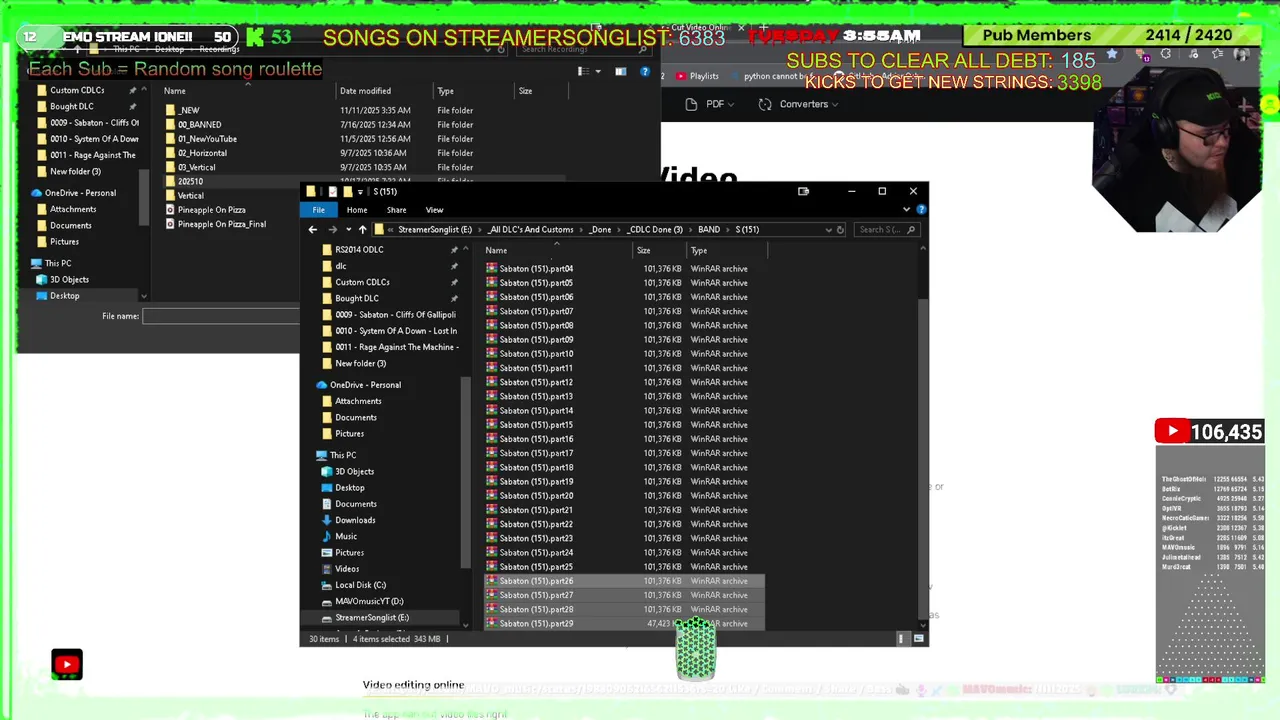Click Properties icon in S (151) title bar
The width and height of the screenshot is (1280, 720).
coord(333,192)
